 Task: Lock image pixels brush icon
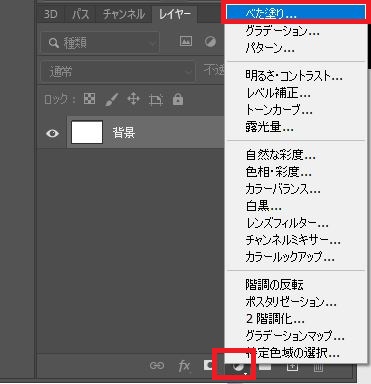pyautogui.click(x=112, y=99)
